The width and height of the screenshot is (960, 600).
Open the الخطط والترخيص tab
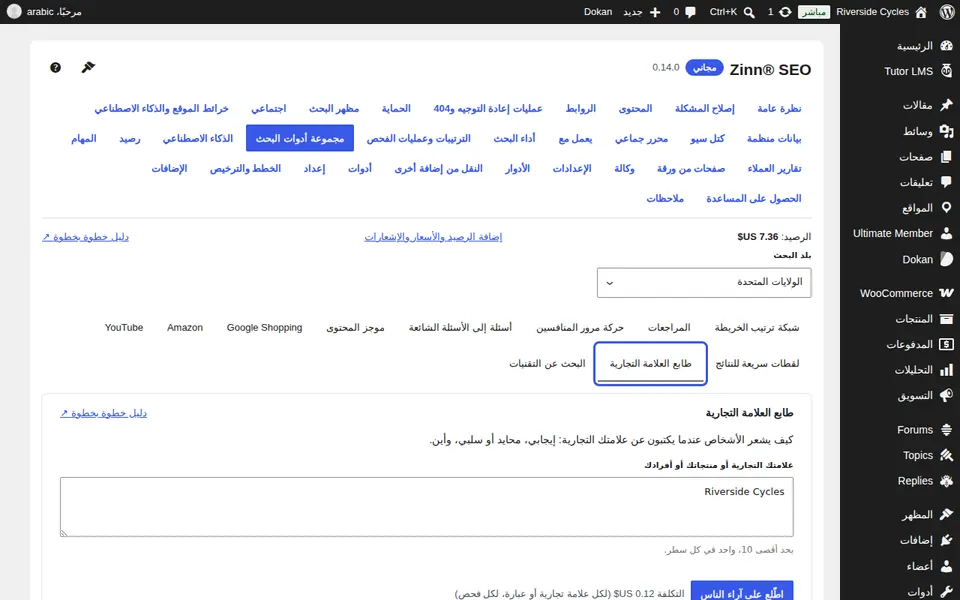pyautogui.click(x=245, y=168)
